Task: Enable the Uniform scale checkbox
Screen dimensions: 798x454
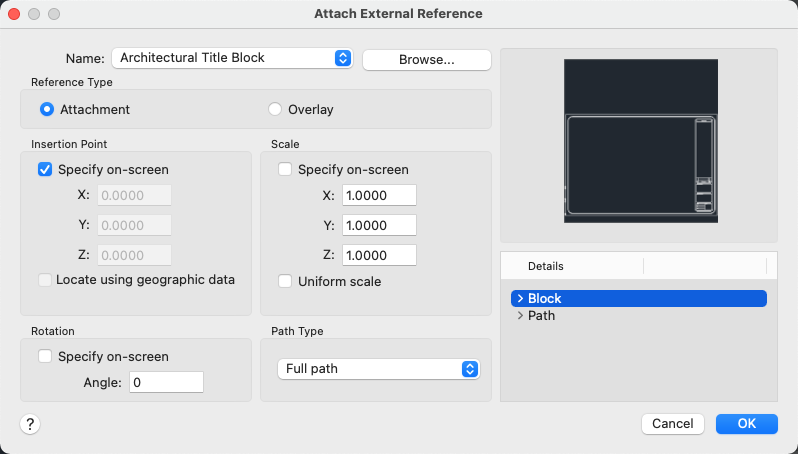Action: tap(285, 282)
